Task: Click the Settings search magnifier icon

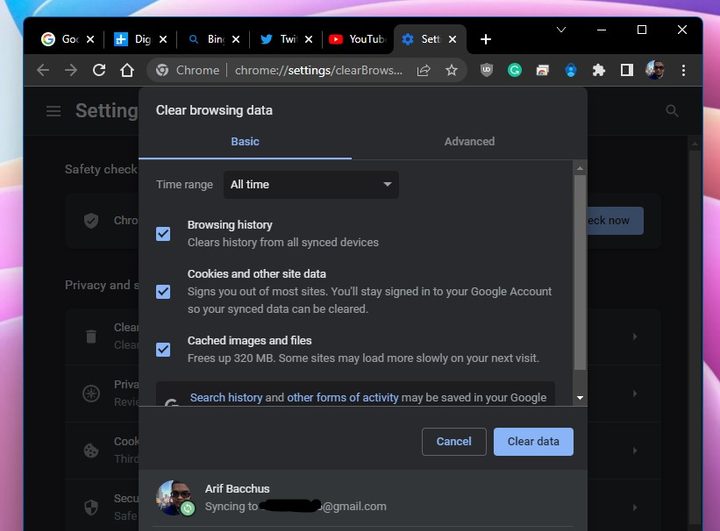Action: point(672,111)
